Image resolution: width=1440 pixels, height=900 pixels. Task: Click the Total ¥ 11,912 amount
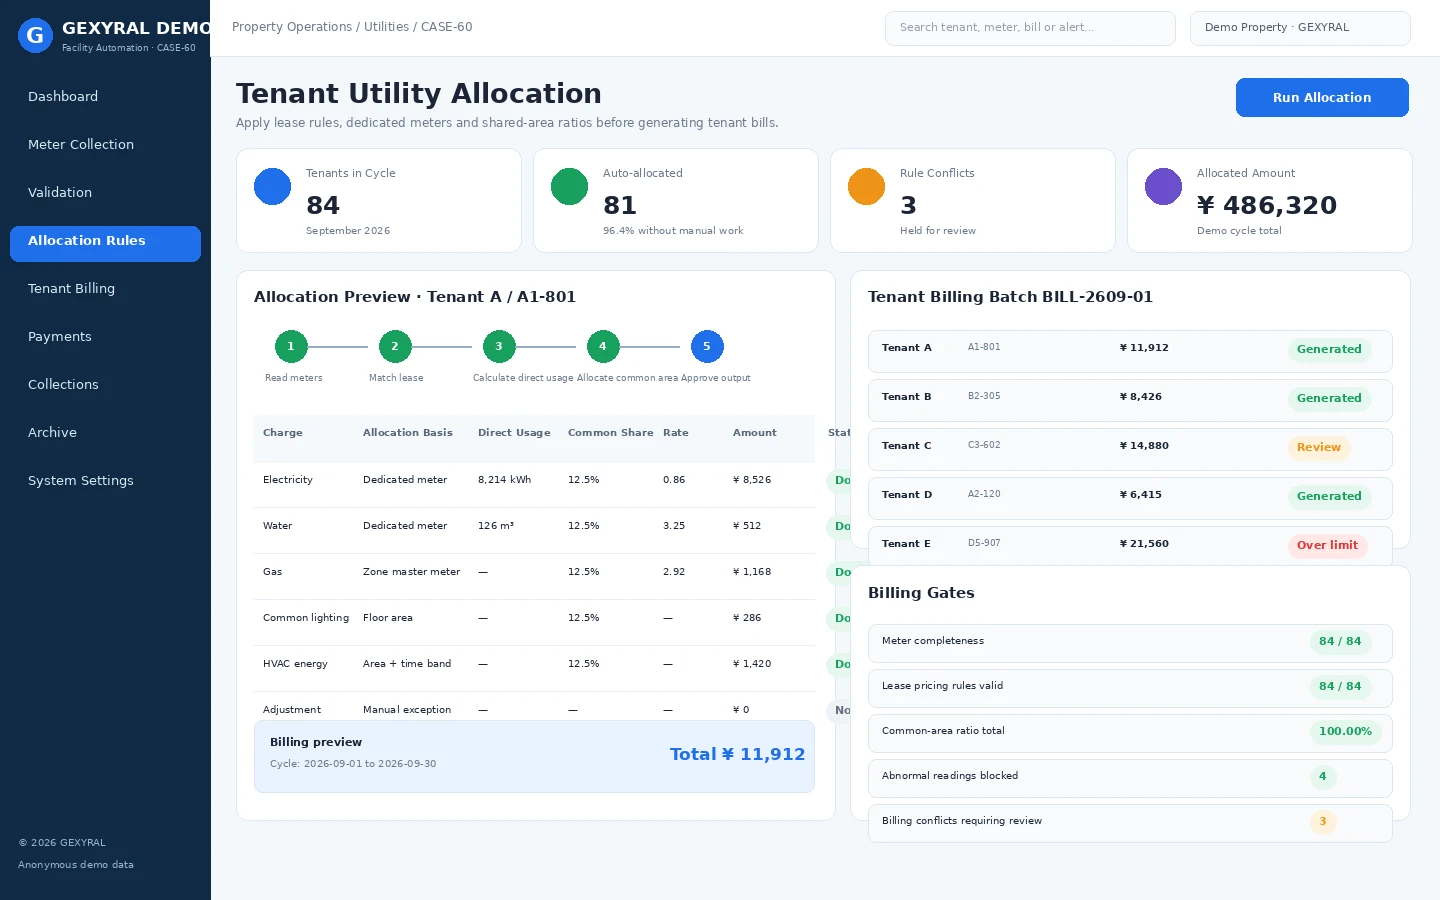coord(737,755)
